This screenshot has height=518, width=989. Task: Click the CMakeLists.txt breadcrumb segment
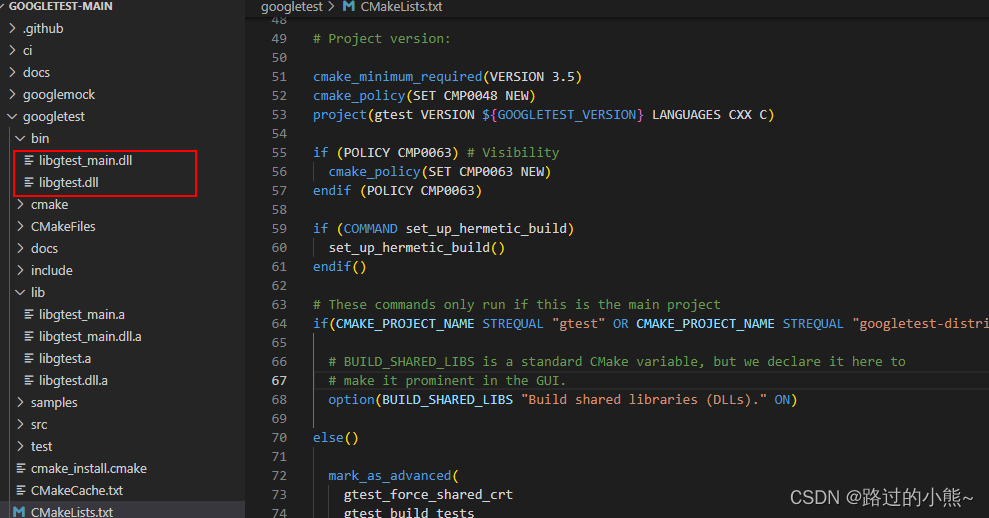click(x=401, y=6)
